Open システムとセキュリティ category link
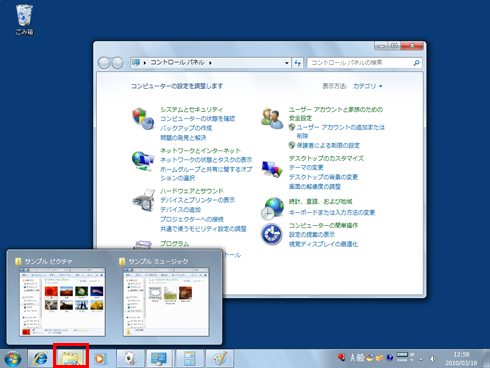 191,109
